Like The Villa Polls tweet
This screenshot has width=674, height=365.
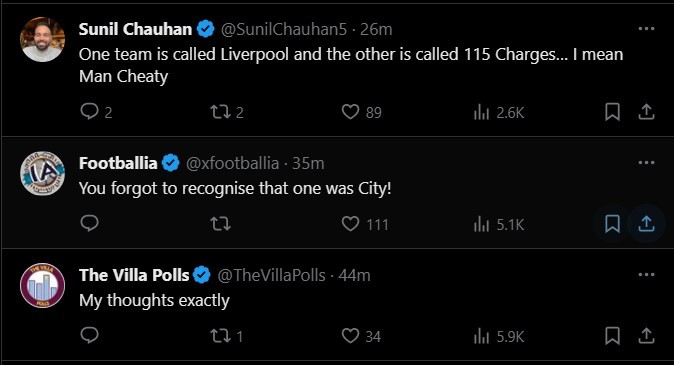(x=350, y=336)
